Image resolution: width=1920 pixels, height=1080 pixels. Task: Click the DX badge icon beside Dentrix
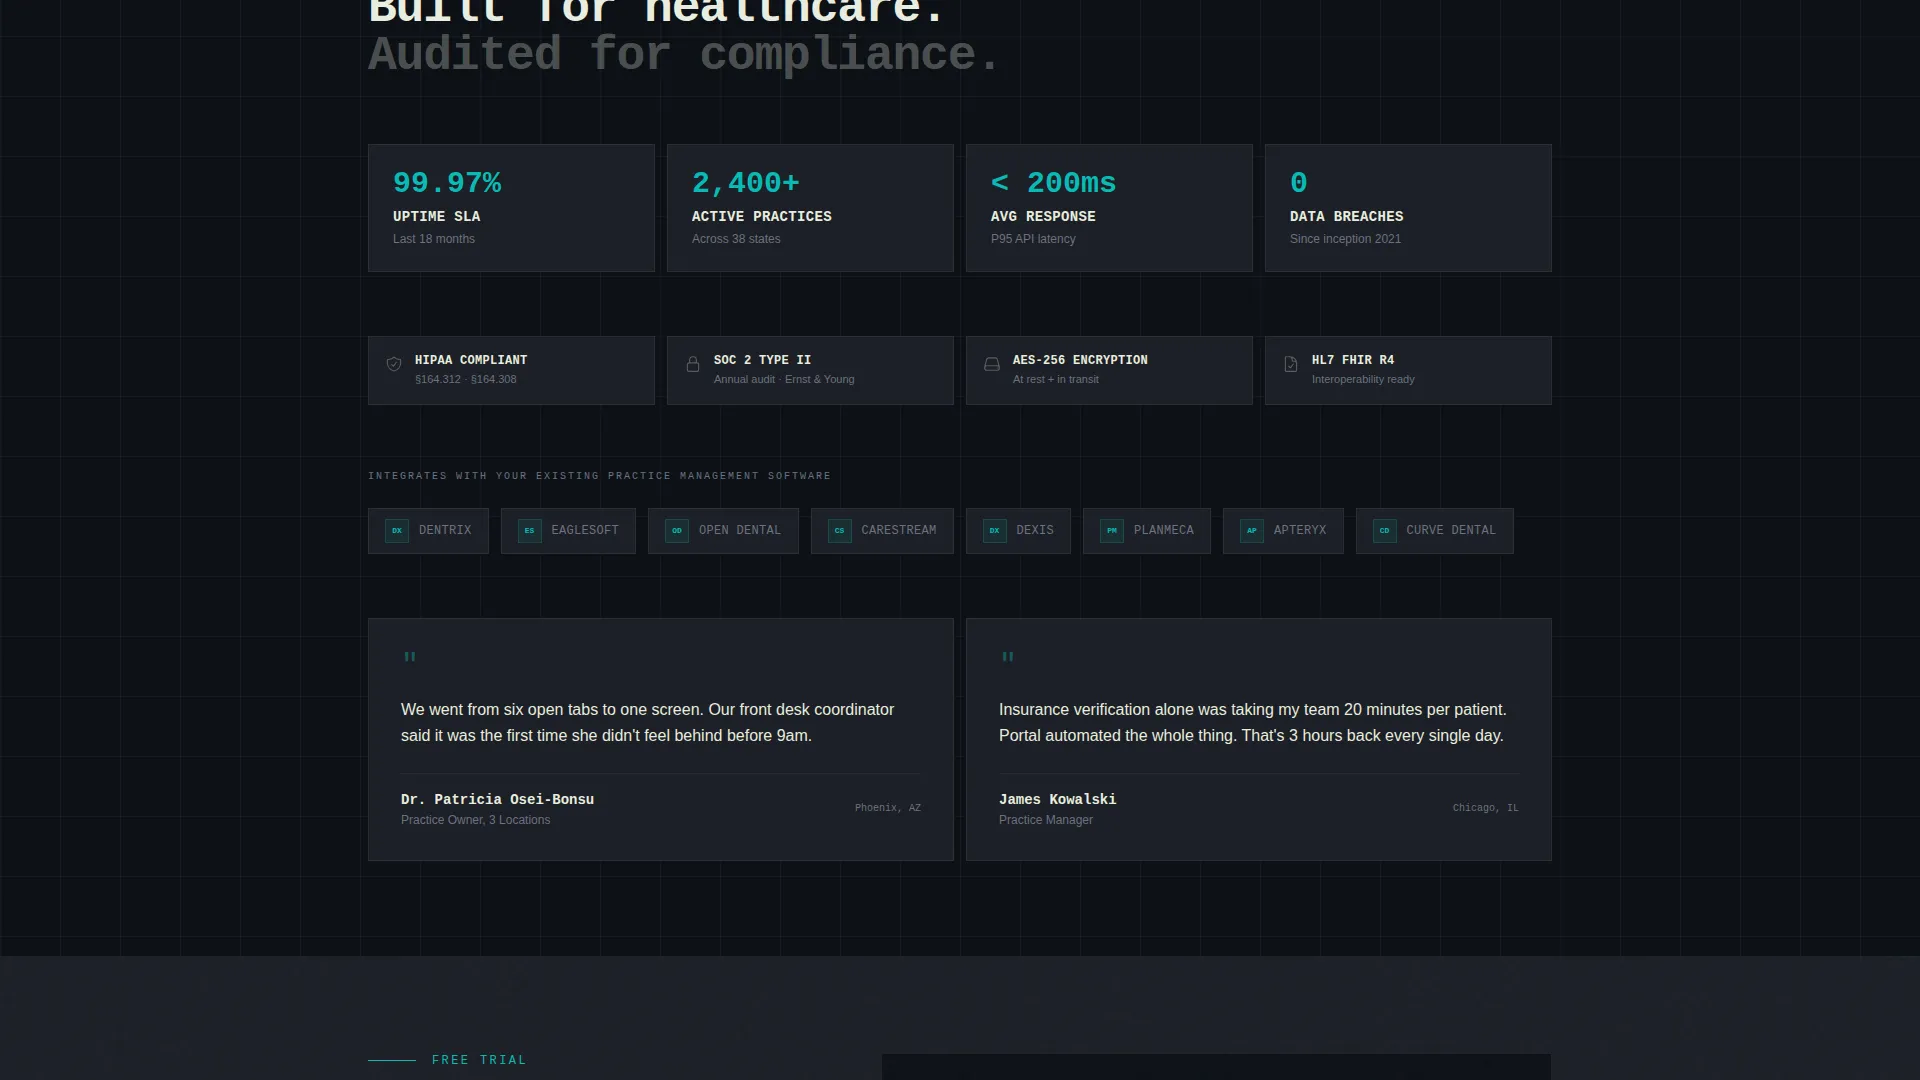click(x=397, y=531)
